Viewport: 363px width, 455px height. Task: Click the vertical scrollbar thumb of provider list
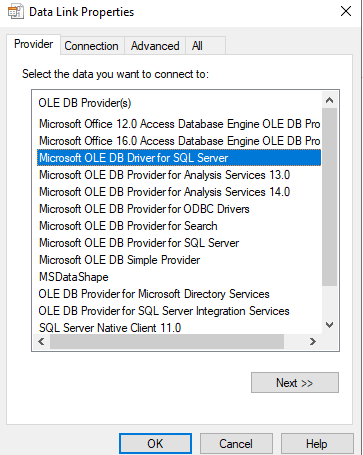point(329,197)
